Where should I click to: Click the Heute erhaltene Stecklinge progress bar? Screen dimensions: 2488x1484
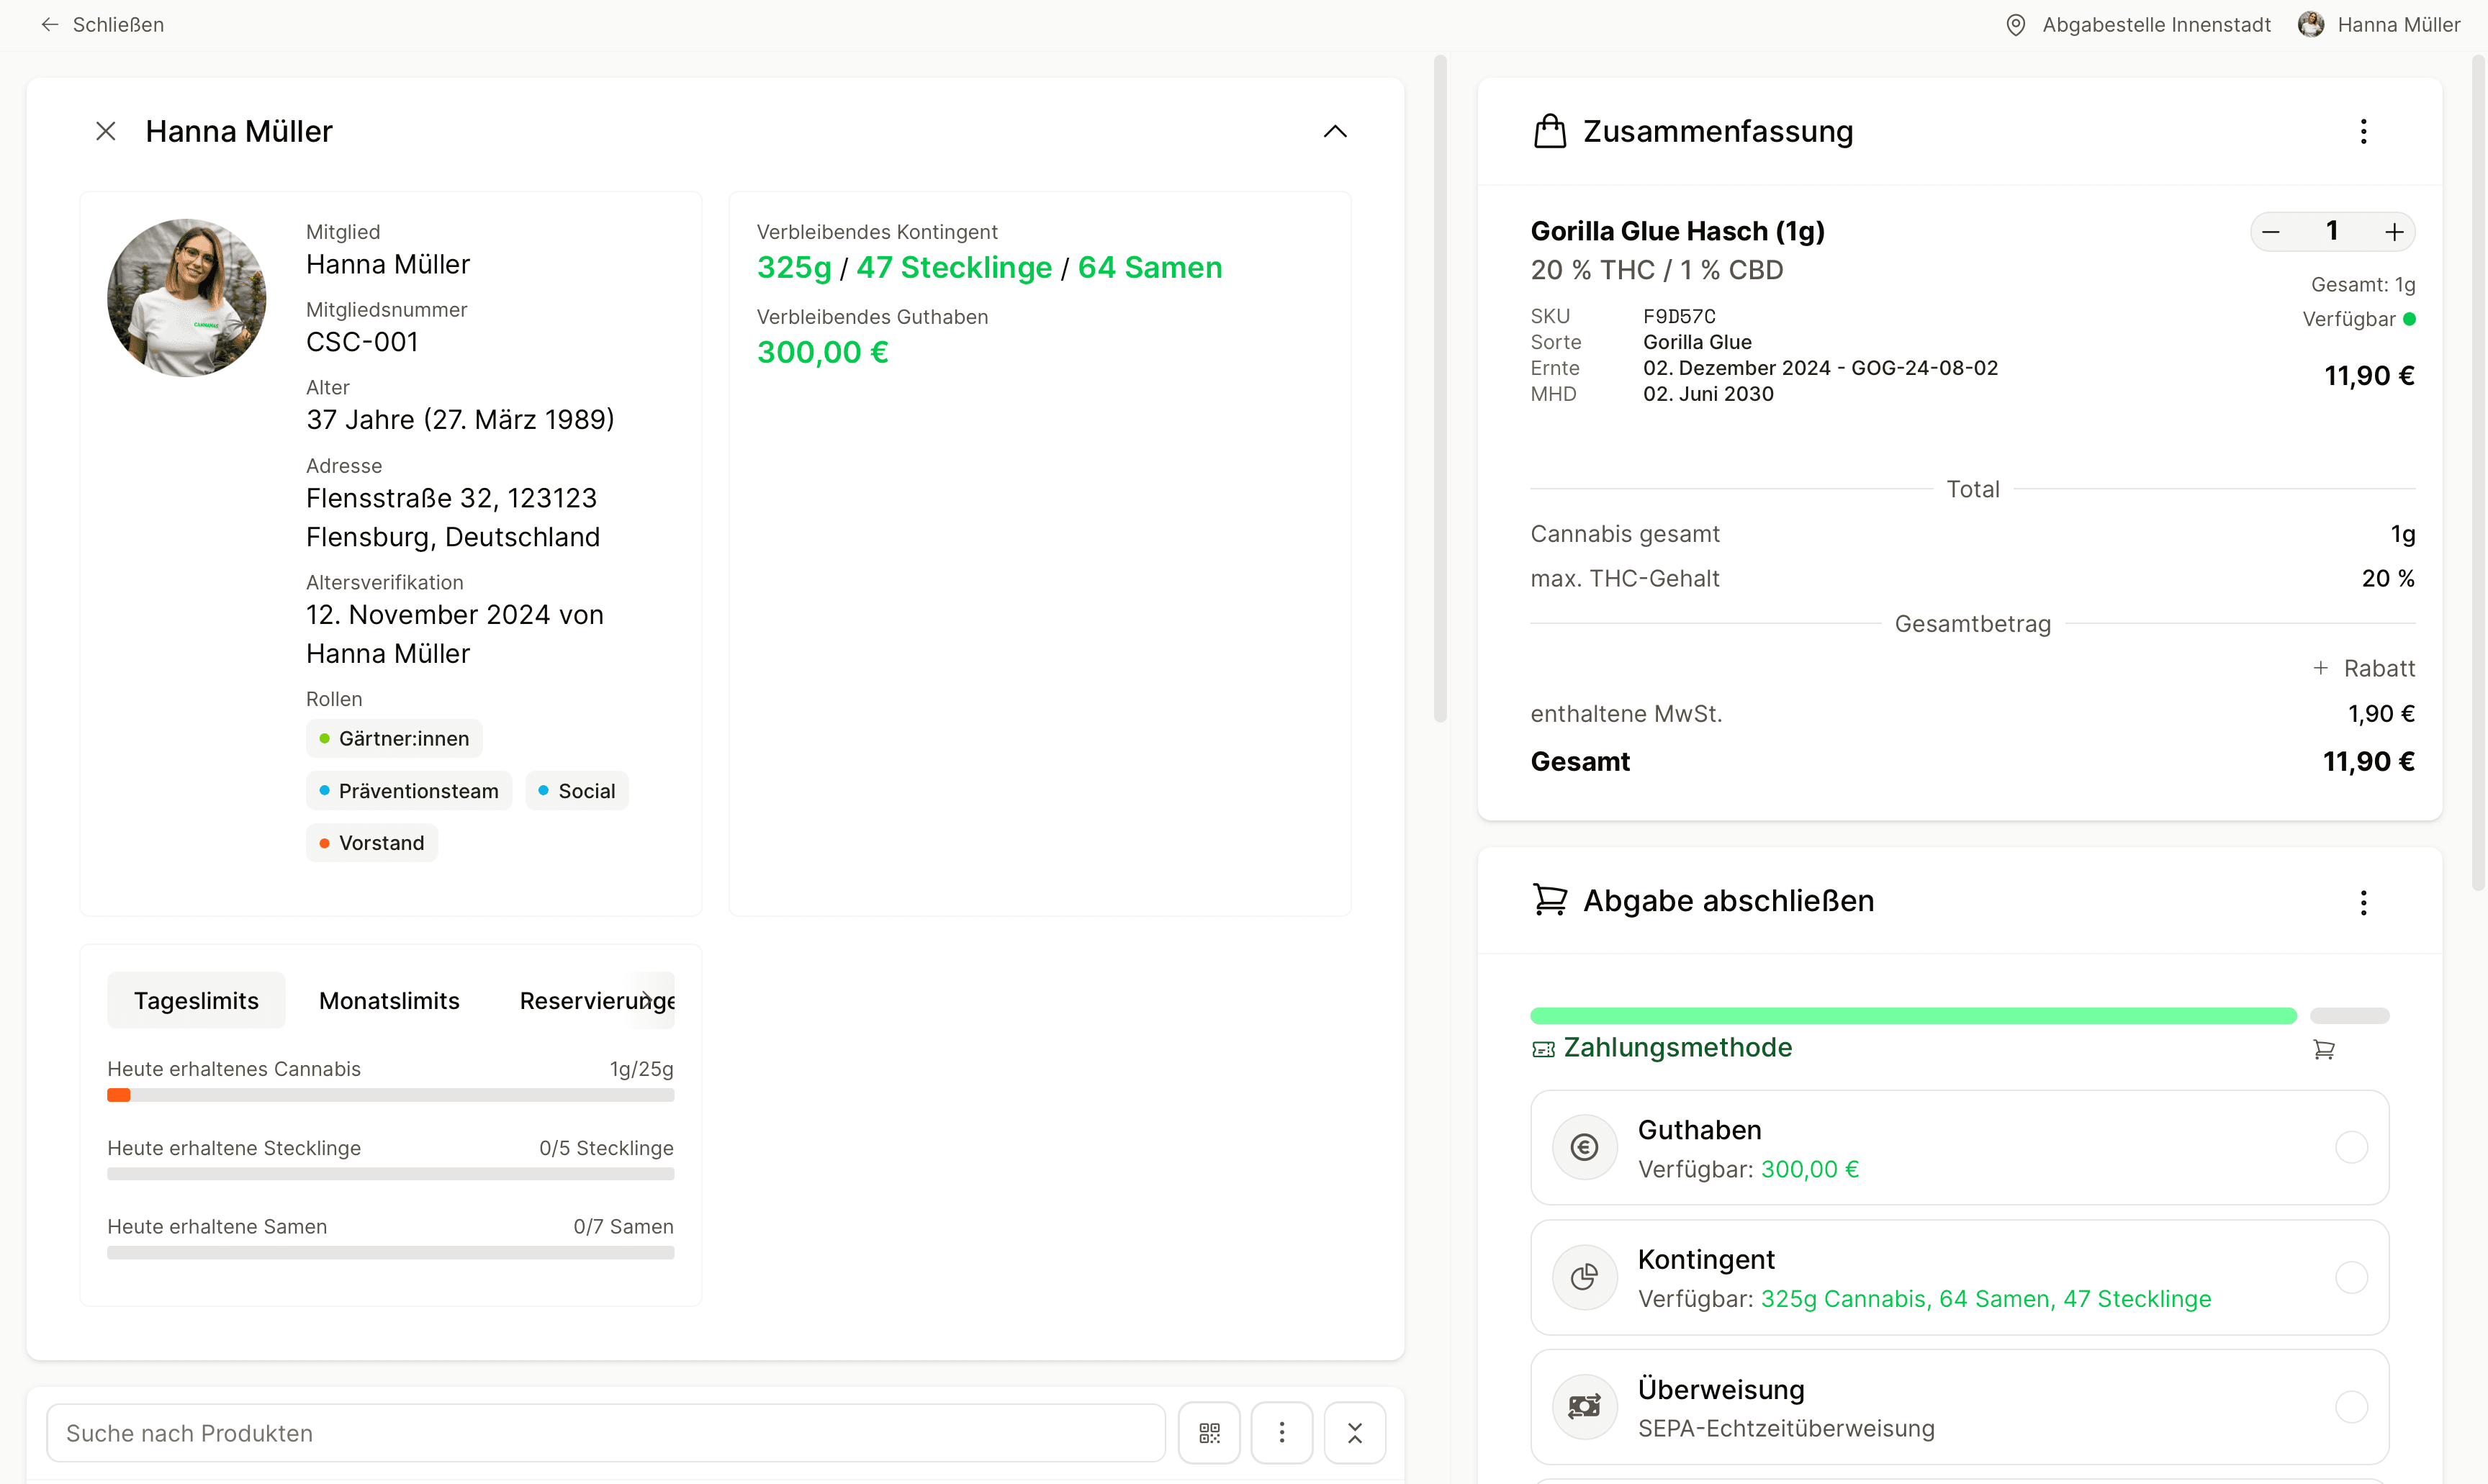390,1174
